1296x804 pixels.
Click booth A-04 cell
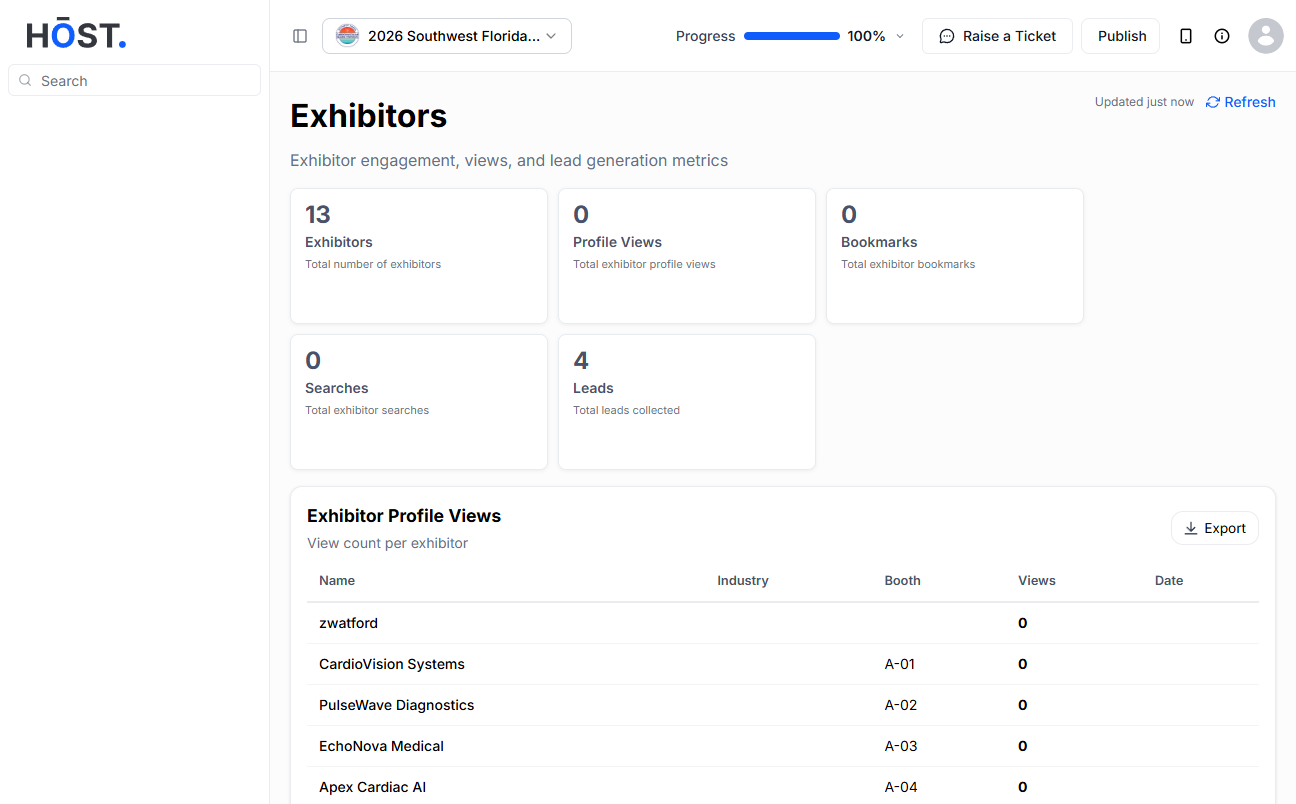(x=901, y=787)
